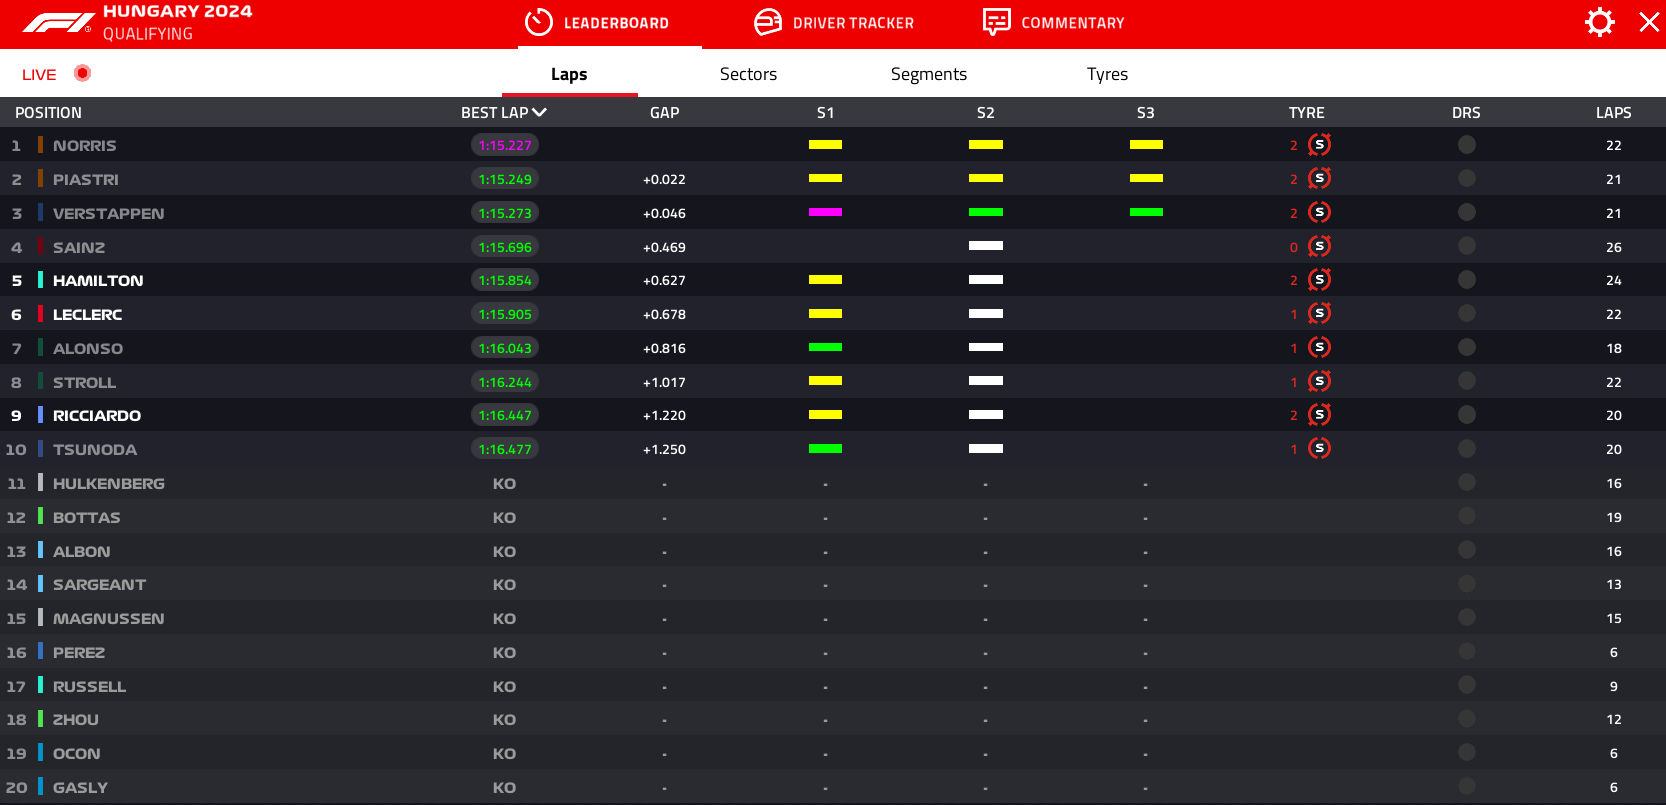The height and width of the screenshot is (805, 1666).
Task: Click the F1 logo
Action: (x=58, y=22)
